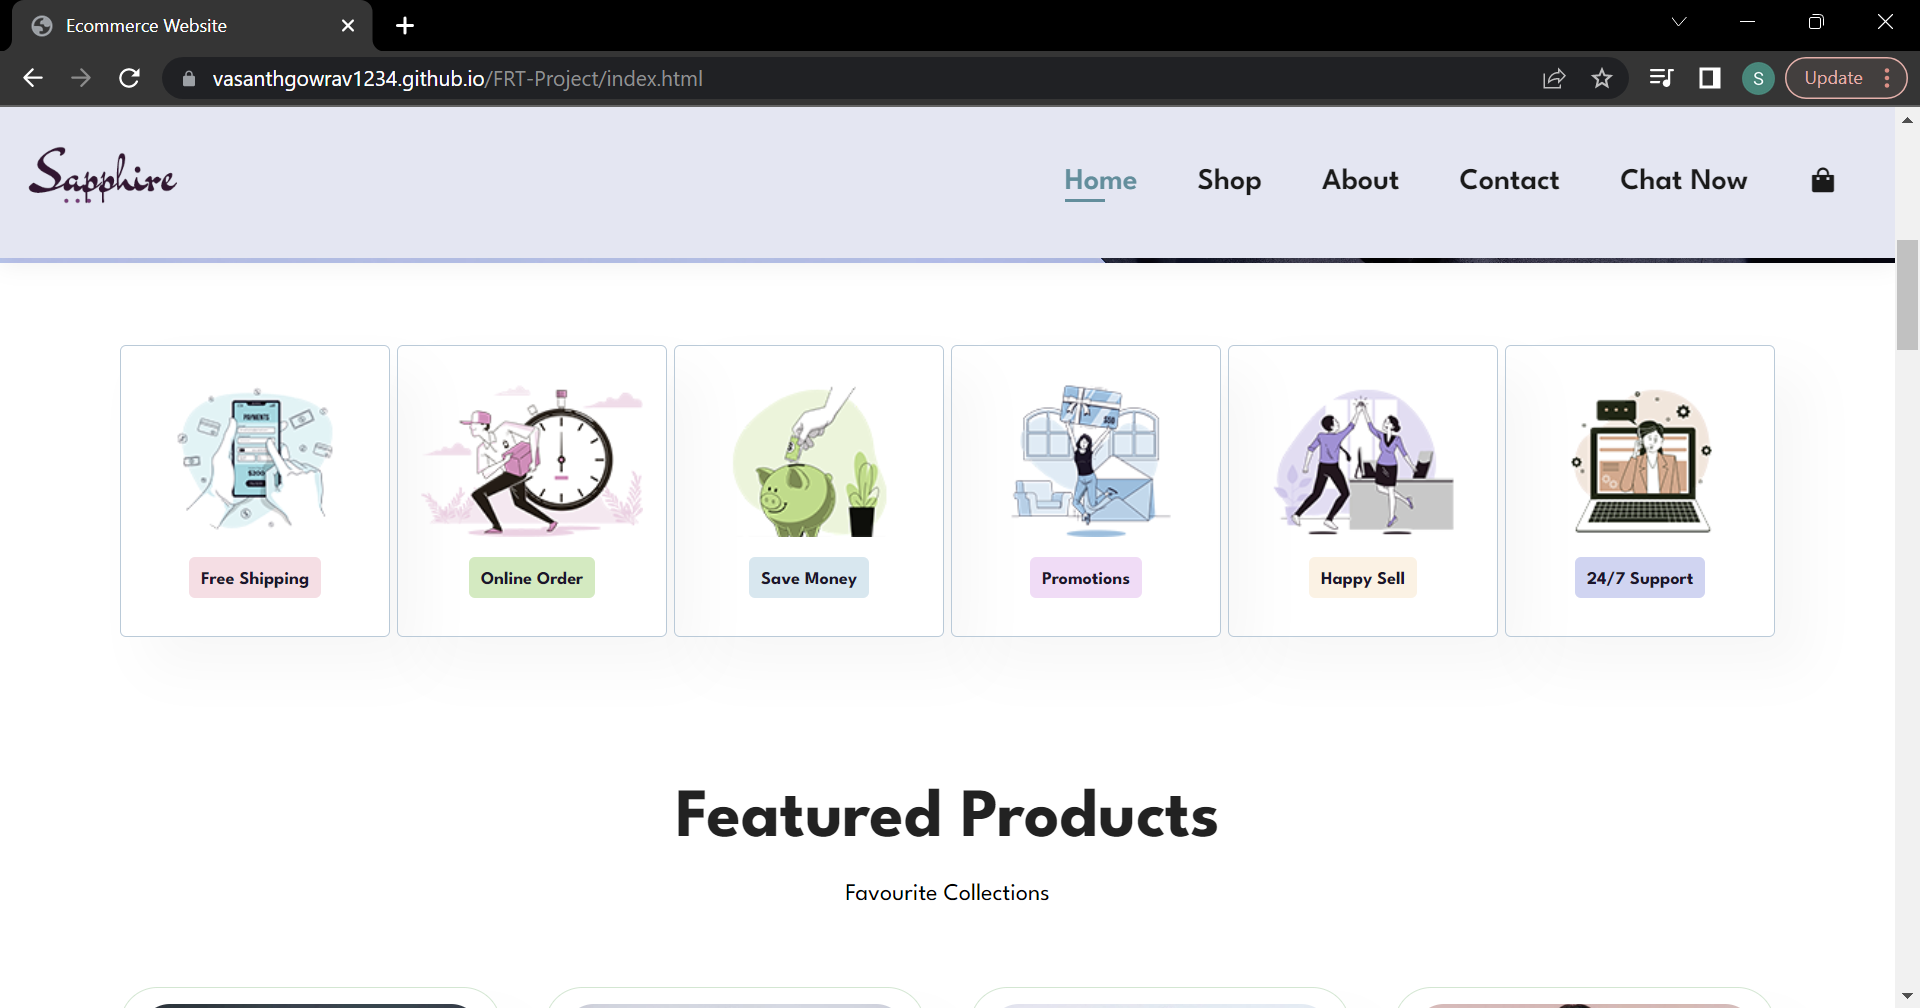This screenshot has height=1008, width=1920.
Task: Open the media controls icon
Action: (1662, 78)
